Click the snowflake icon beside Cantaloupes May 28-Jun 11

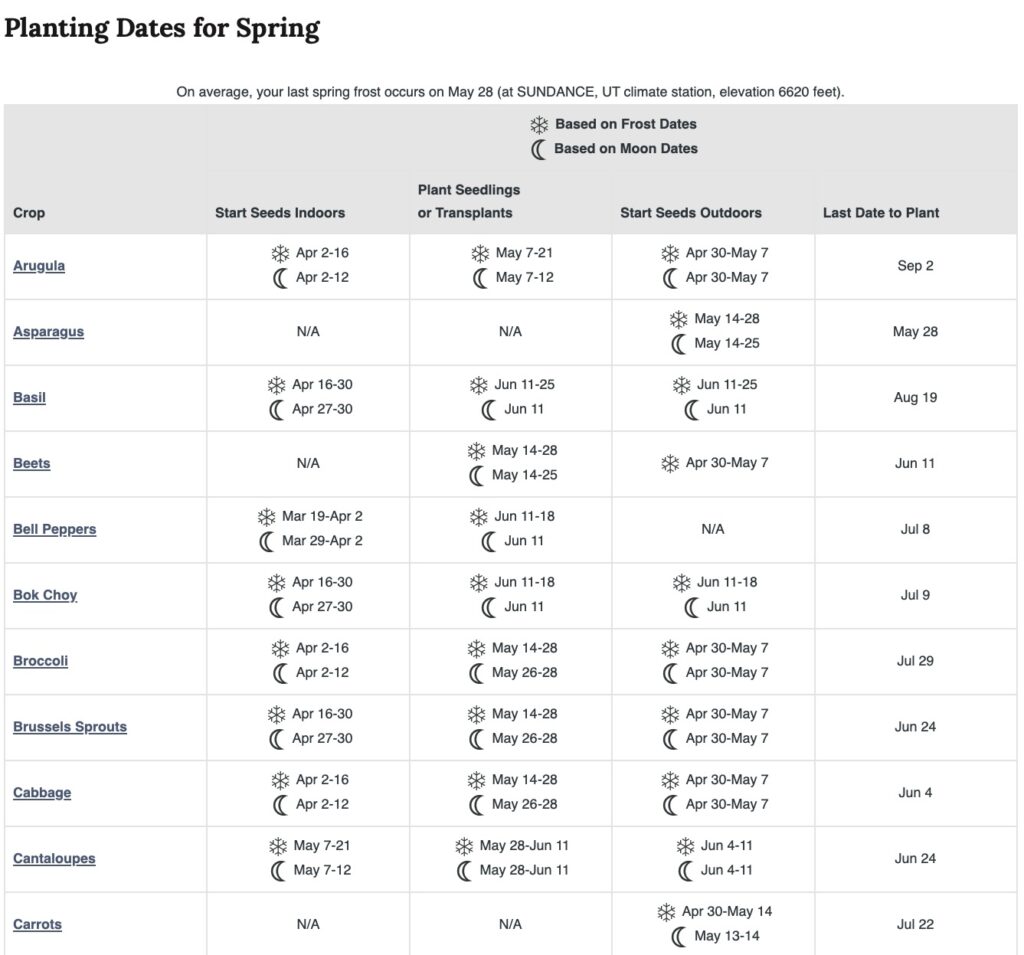pyautogui.click(x=464, y=846)
